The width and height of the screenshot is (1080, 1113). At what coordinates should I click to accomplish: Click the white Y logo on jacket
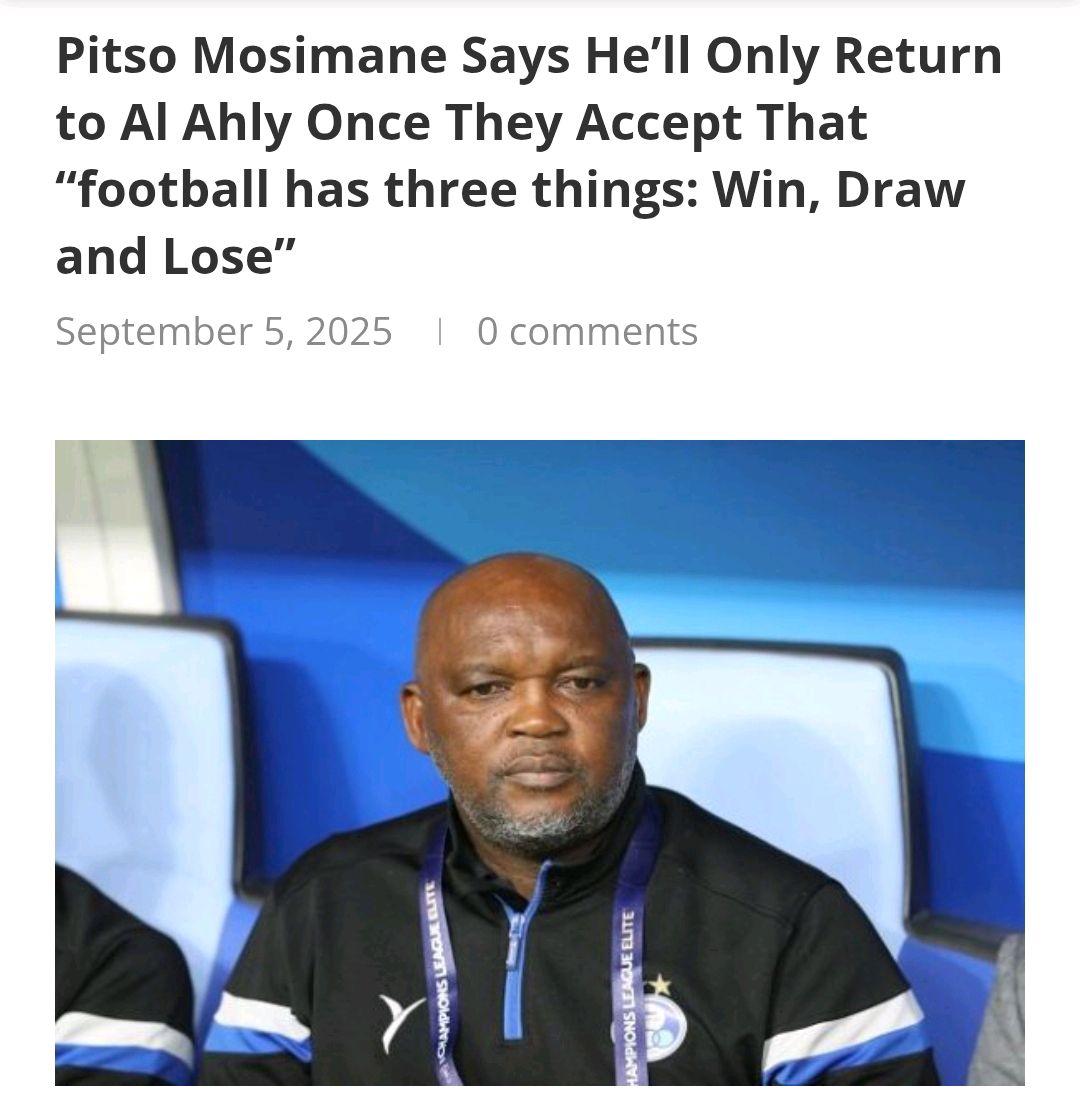[x=400, y=1021]
